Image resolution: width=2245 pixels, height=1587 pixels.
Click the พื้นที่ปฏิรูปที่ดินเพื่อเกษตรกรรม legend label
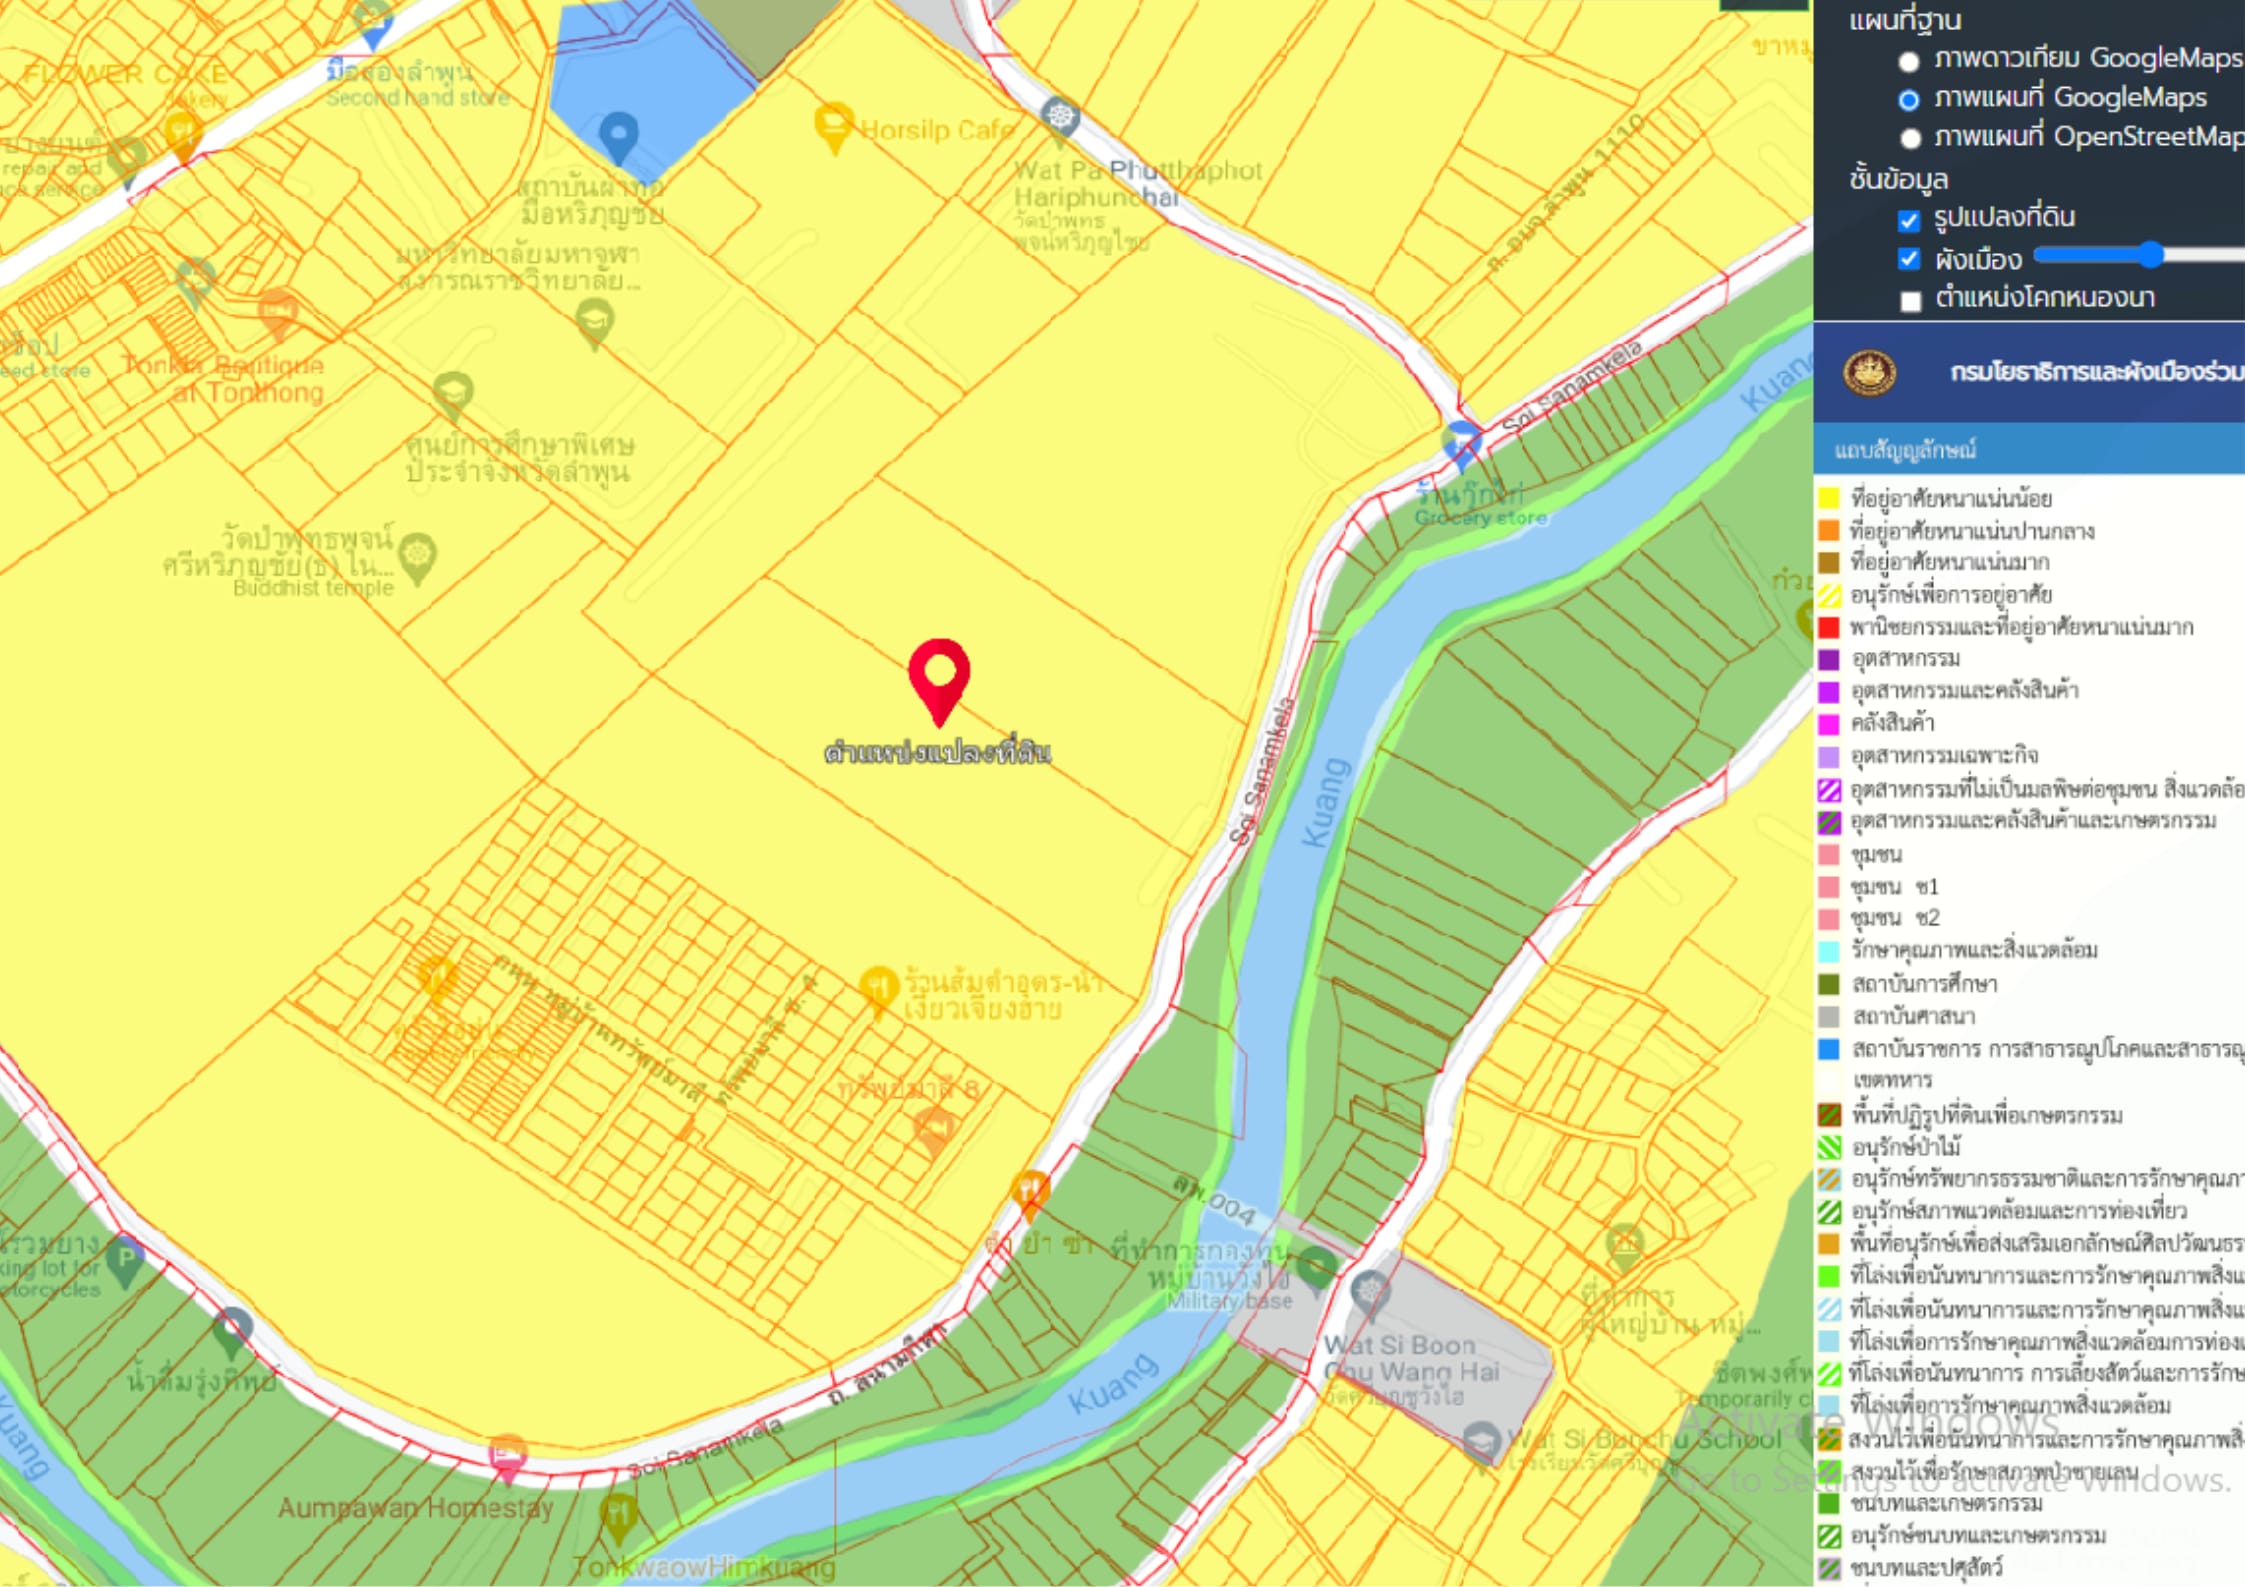point(1986,1114)
